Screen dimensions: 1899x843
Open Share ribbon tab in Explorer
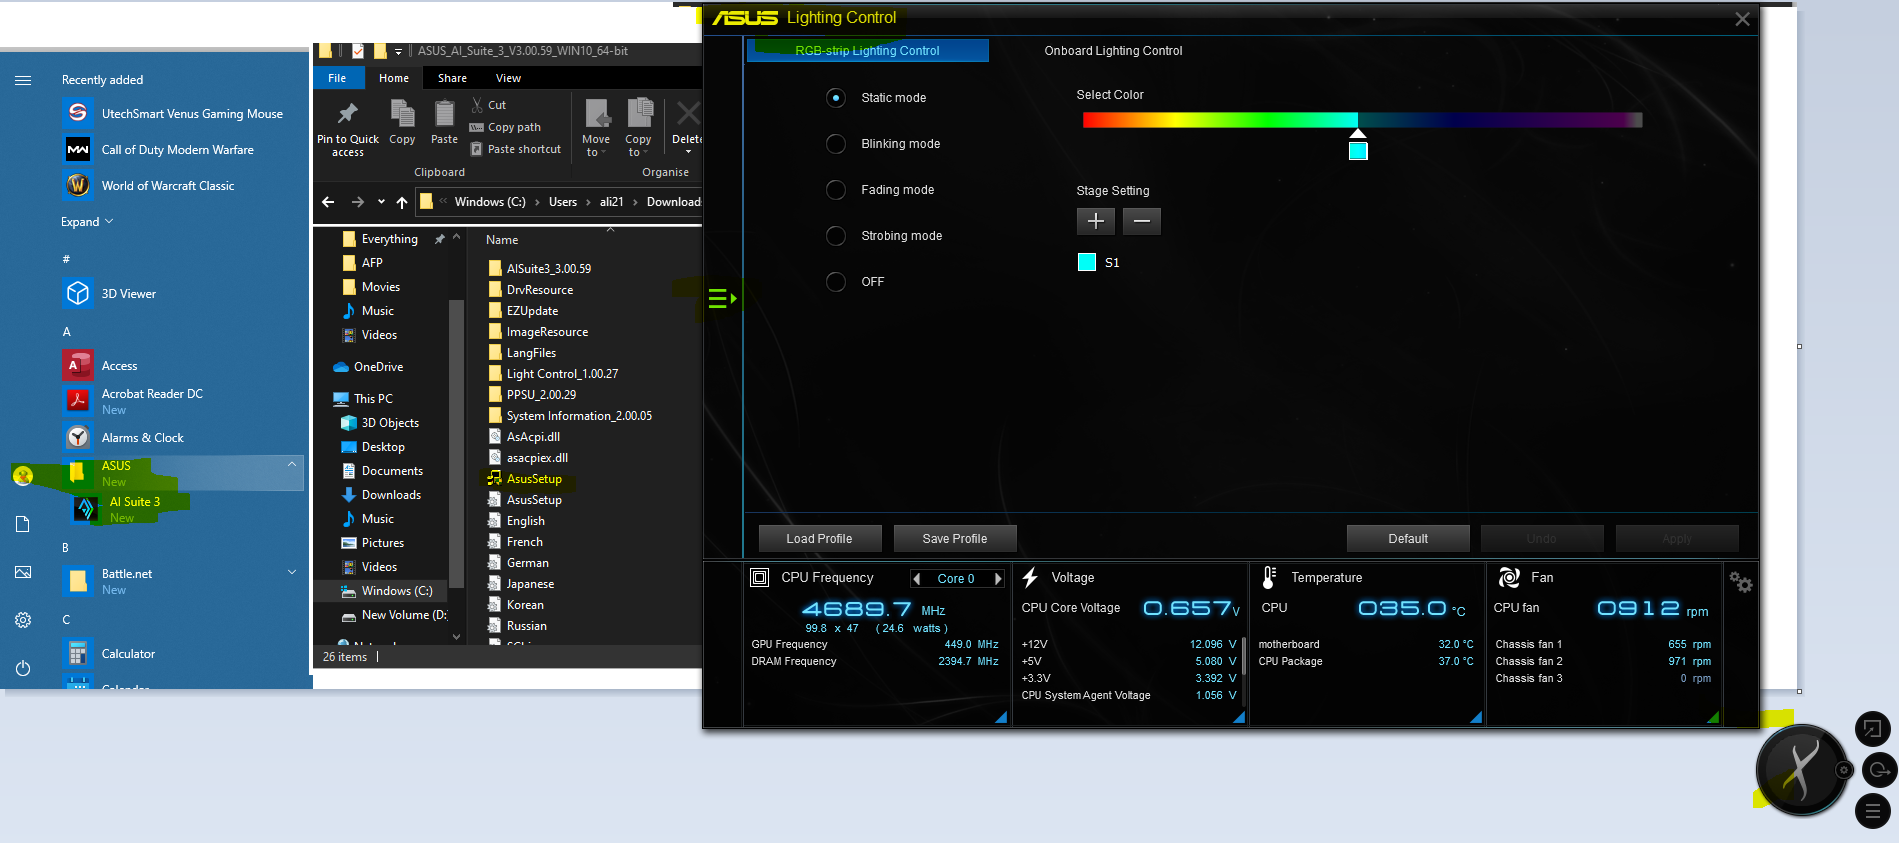(x=452, y=78)
